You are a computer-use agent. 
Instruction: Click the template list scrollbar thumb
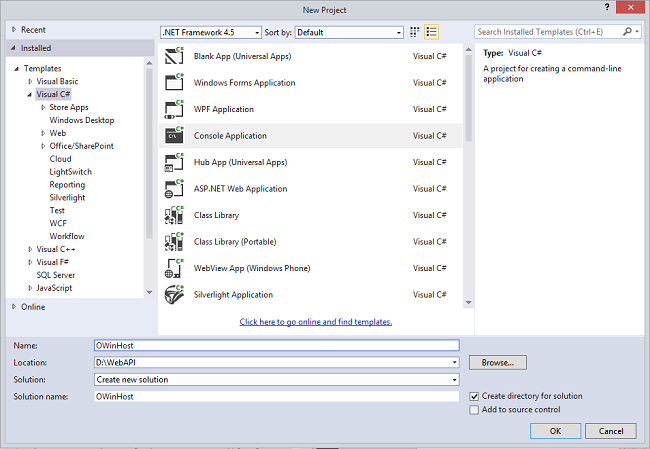pyautogui.click(x=468, y=98)
